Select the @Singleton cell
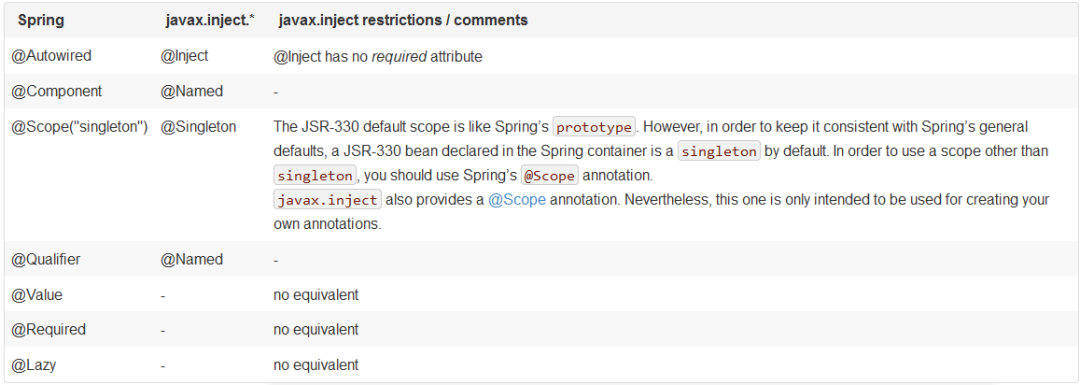Screen dimensions: 1080x385 (x=198, y=127)
